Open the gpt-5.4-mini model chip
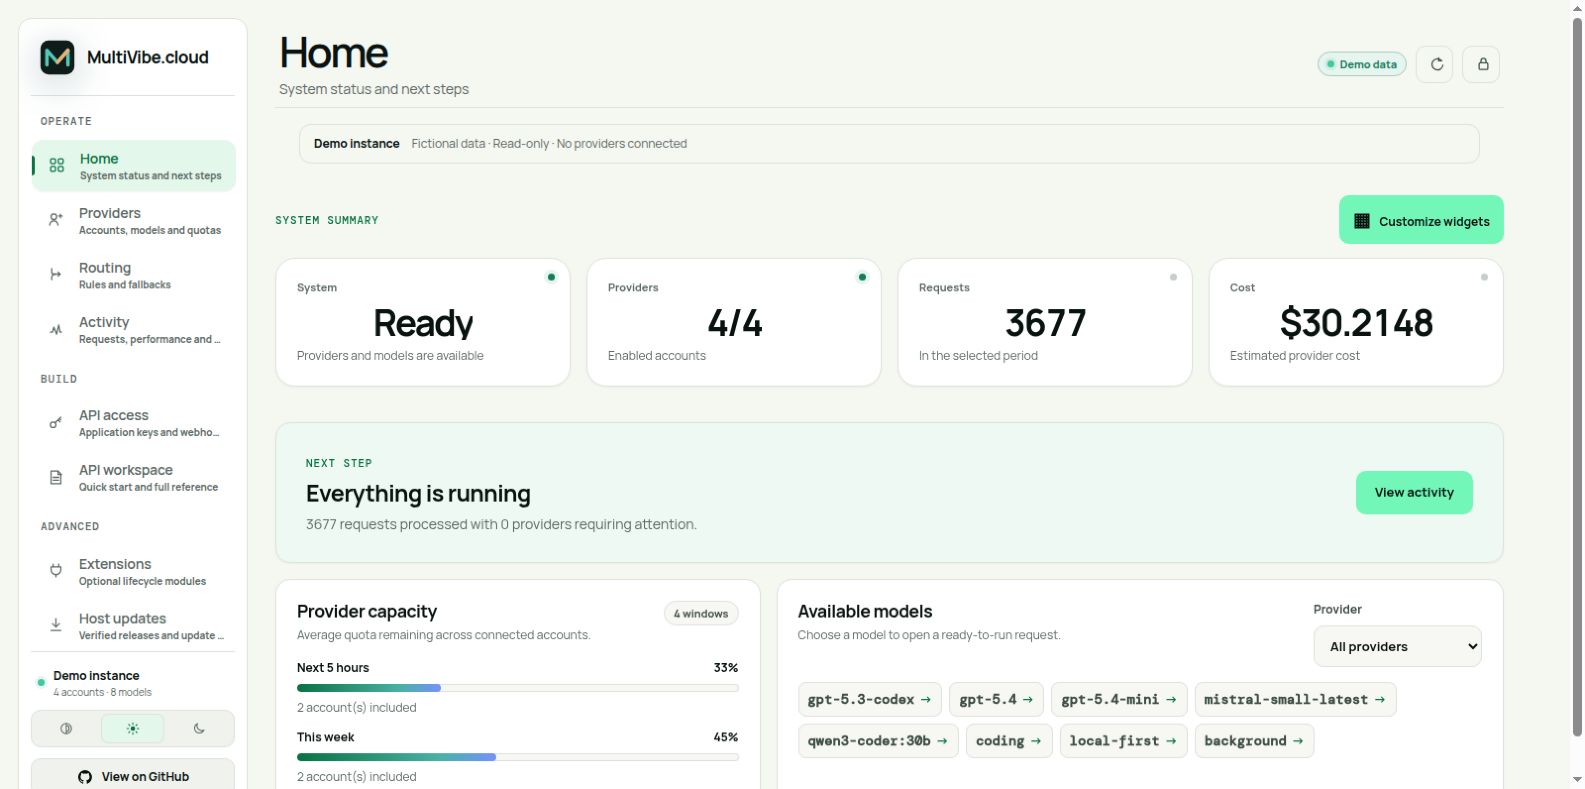This screenshot has height=789, width=1585. pos(1119,700)
